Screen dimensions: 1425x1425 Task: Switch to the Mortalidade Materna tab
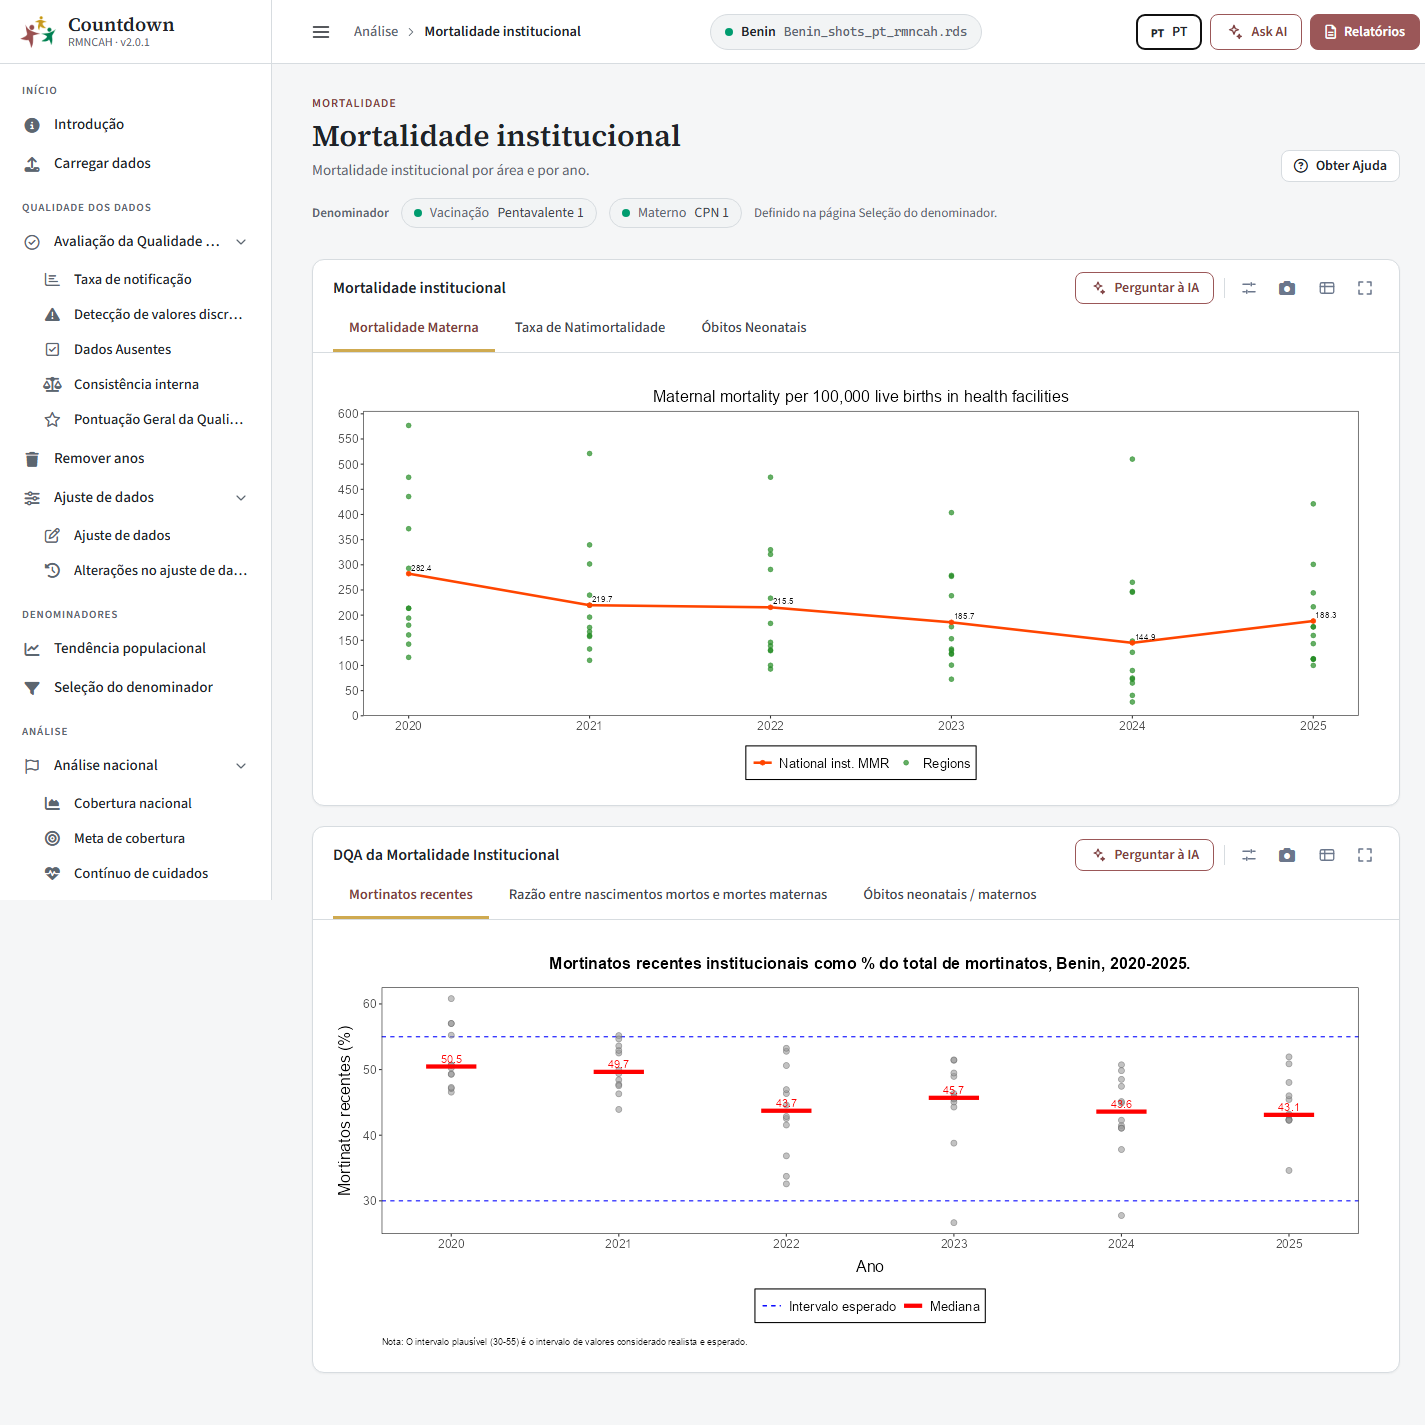[x=414, y=328]
